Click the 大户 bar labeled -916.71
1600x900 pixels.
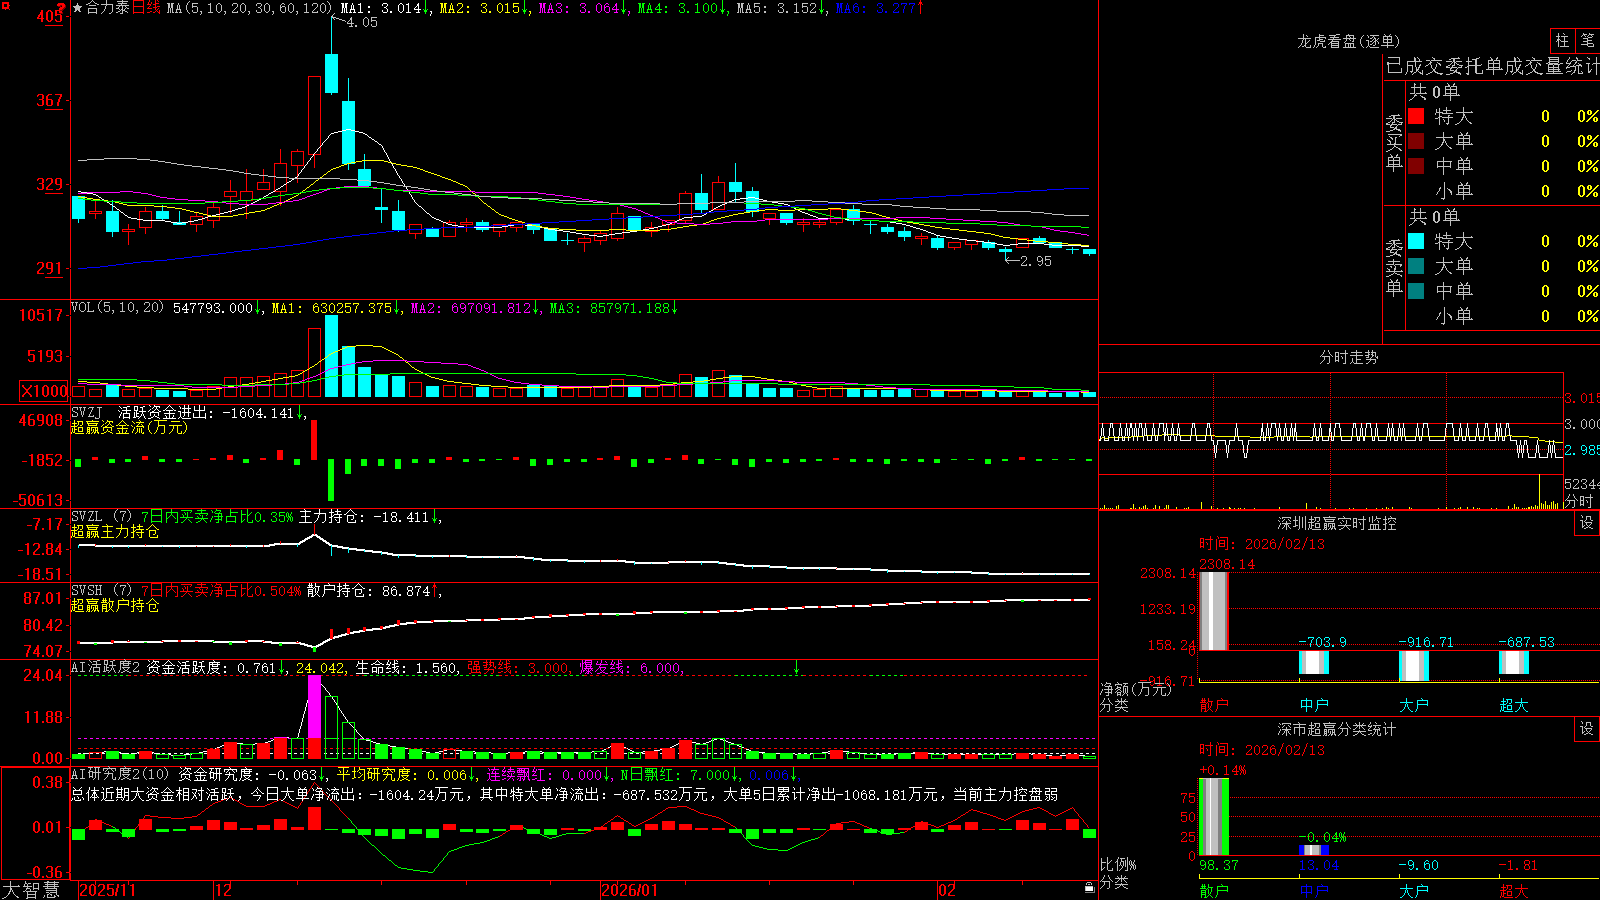pyautogui.click(x=1414, y=666)
